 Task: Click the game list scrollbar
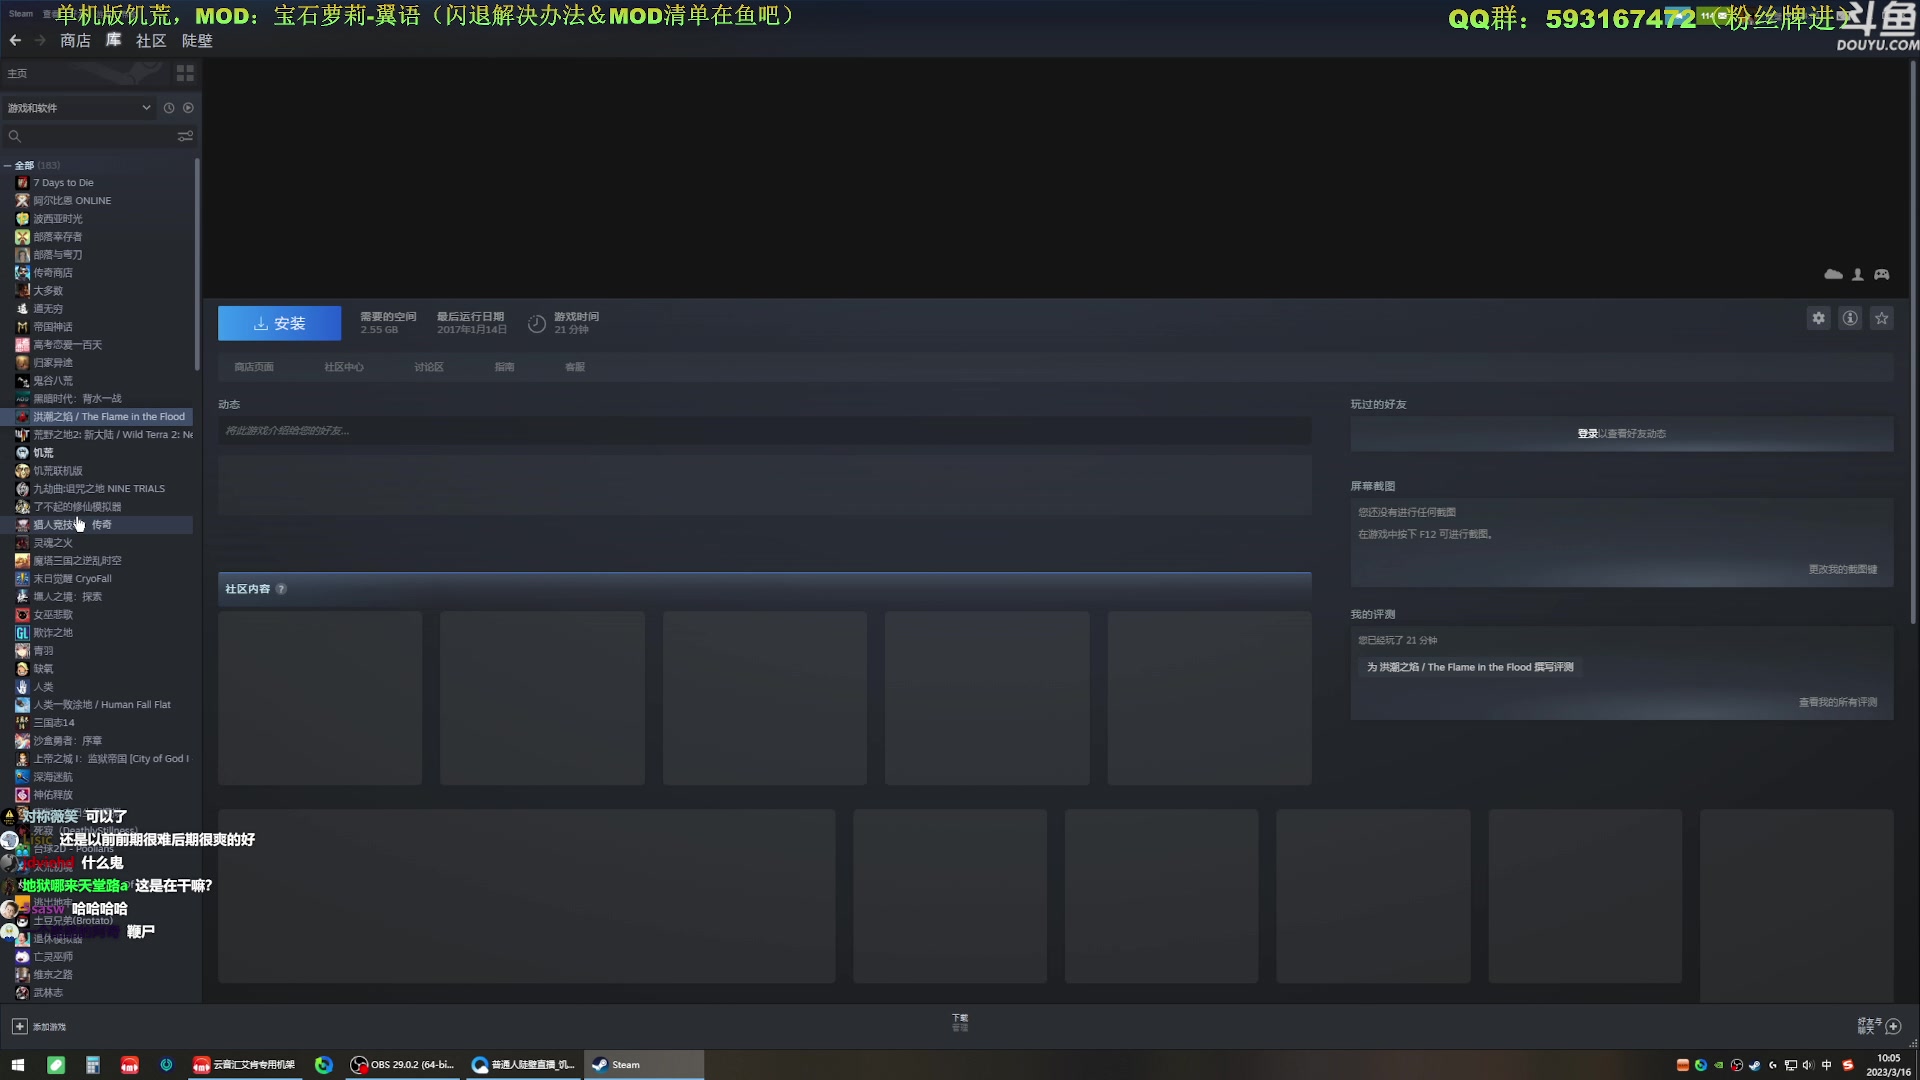[197, 265]
